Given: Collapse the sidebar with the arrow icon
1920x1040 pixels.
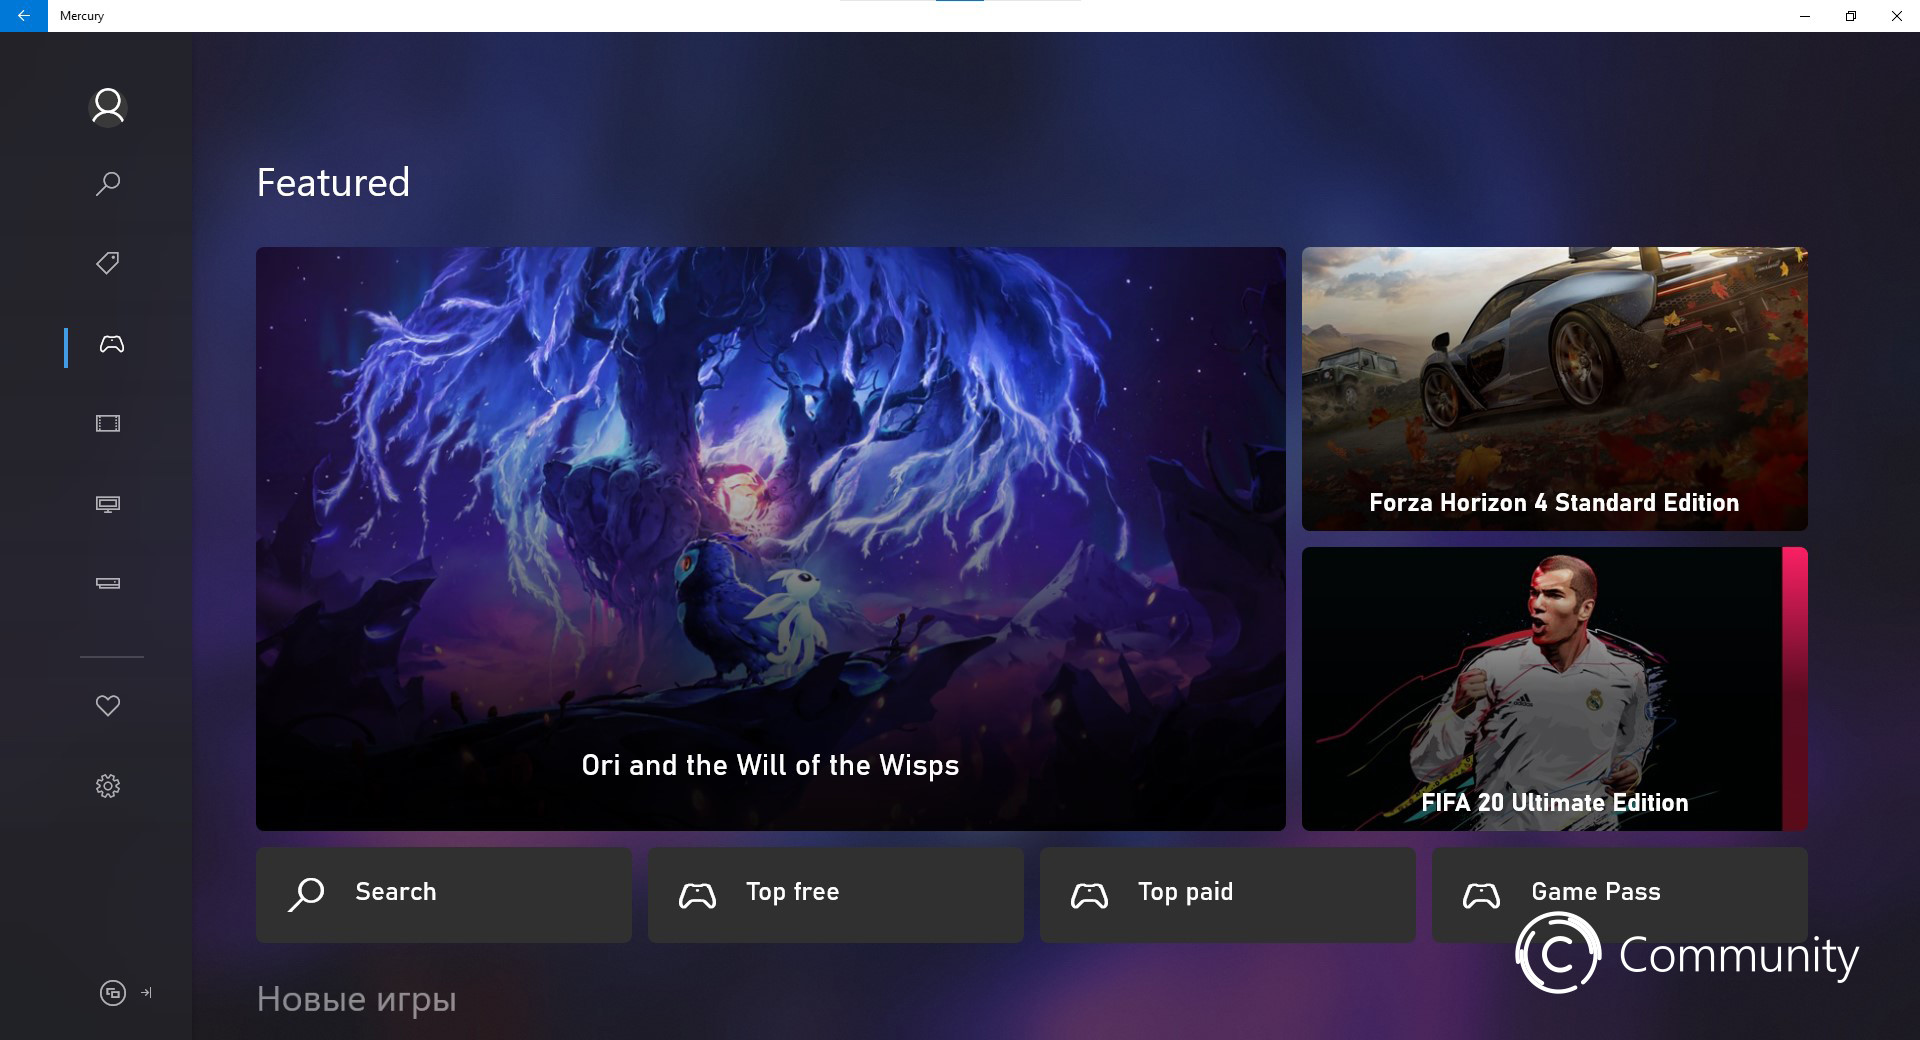Looking at the screenshot, I should coord(146,993).
